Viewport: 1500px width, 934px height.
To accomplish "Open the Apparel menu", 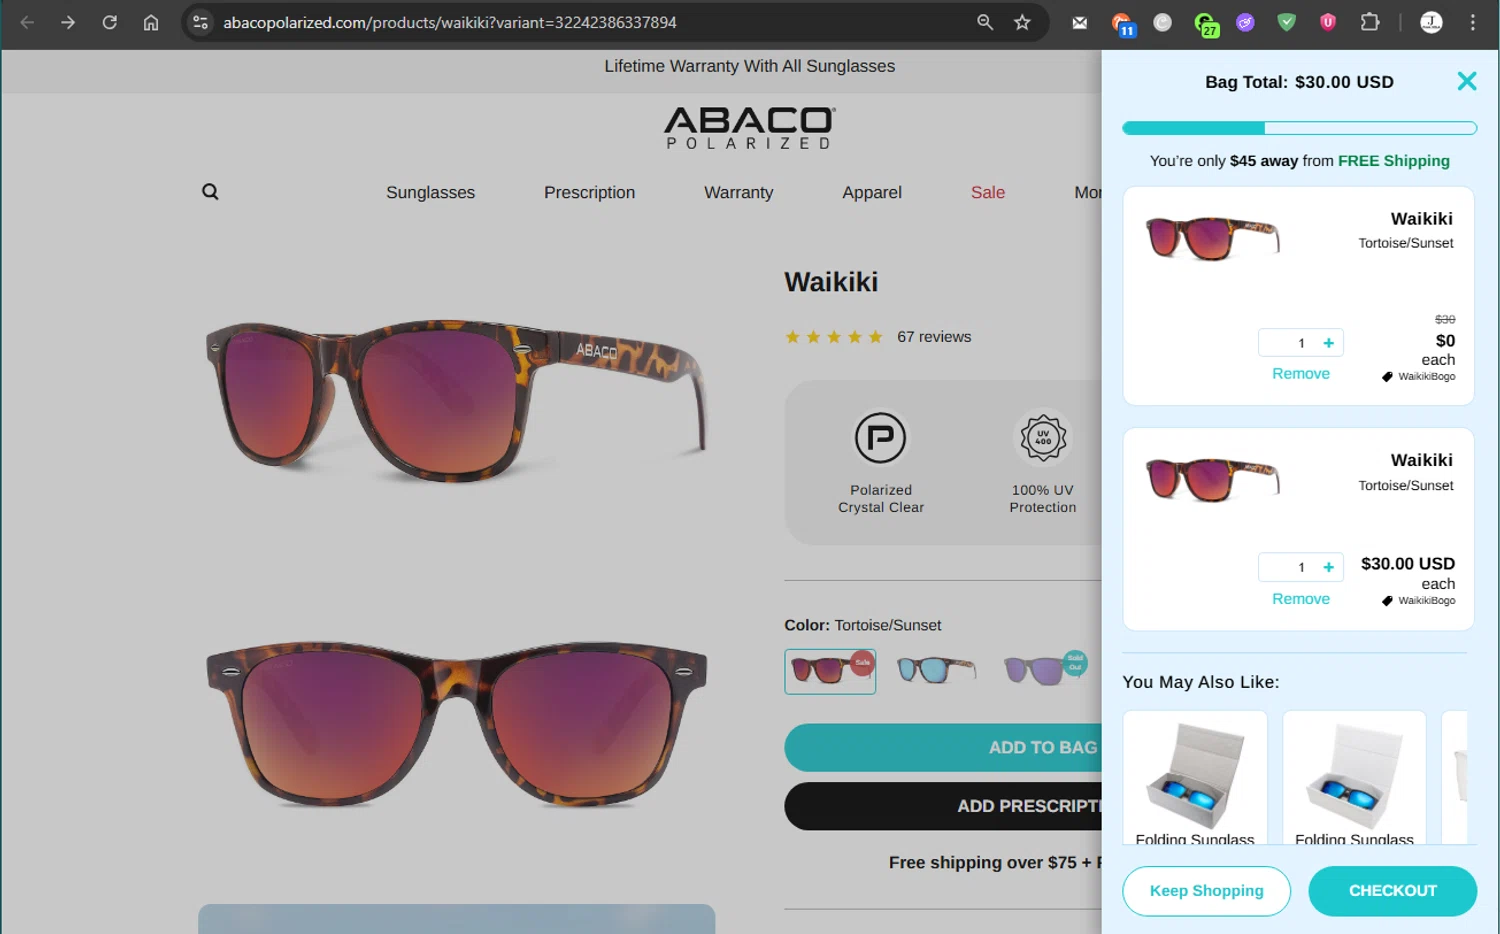I will (872, 192).
